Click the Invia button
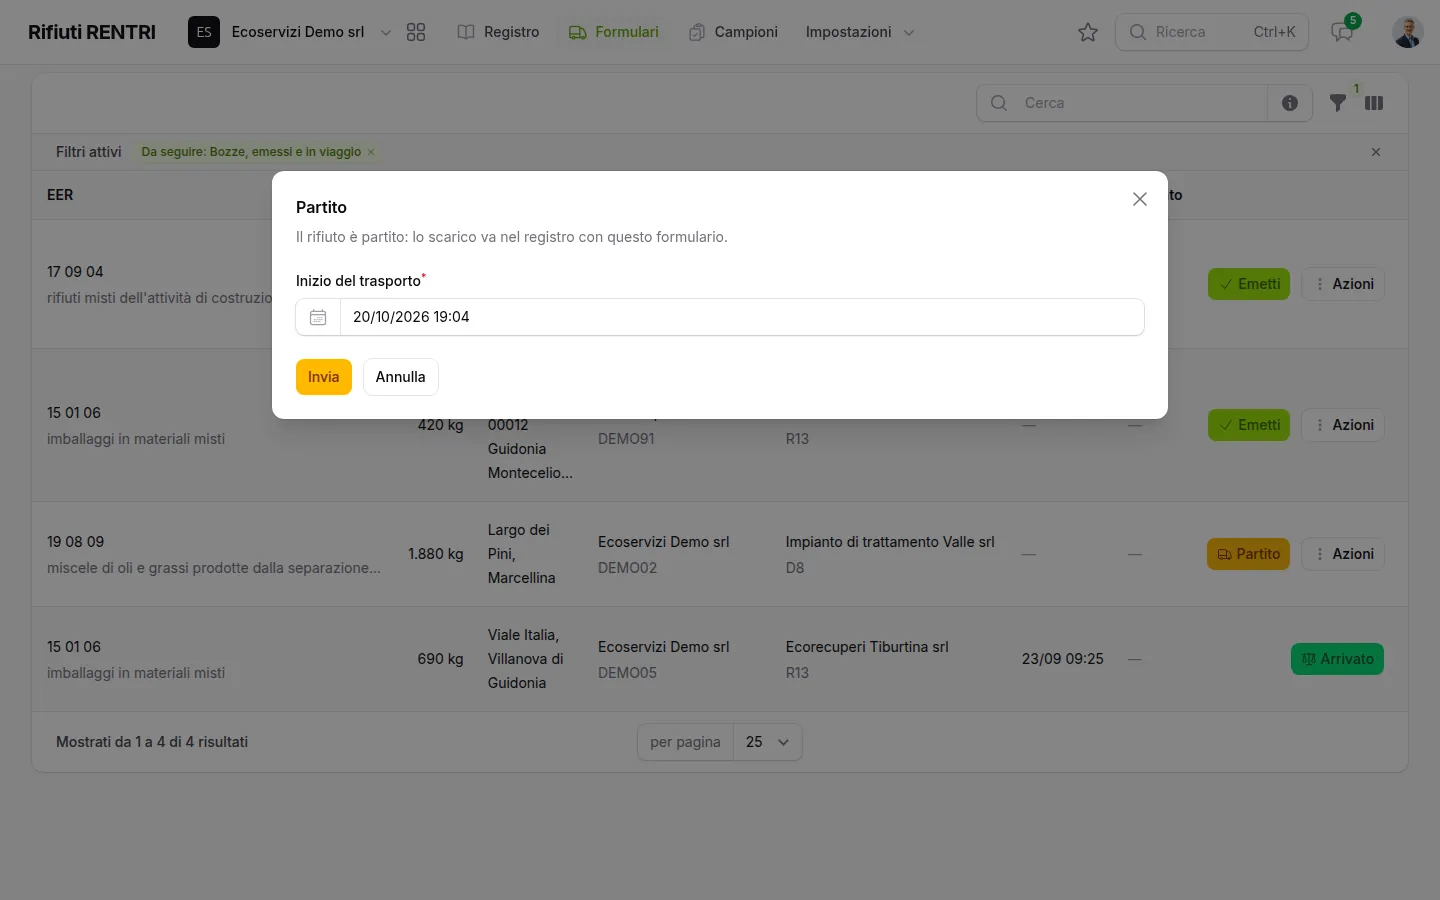The height and width of the screenshot is (900, 1440). coord(323,377)
